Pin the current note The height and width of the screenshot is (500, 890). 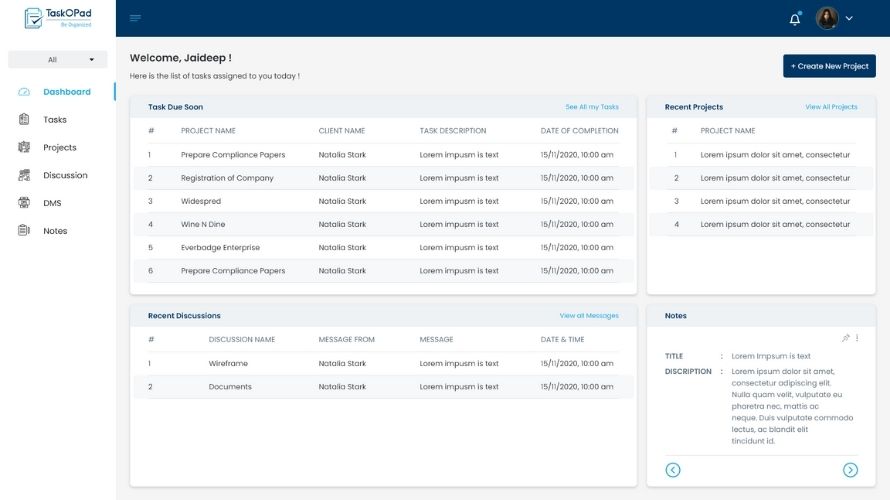coord(845,338)
